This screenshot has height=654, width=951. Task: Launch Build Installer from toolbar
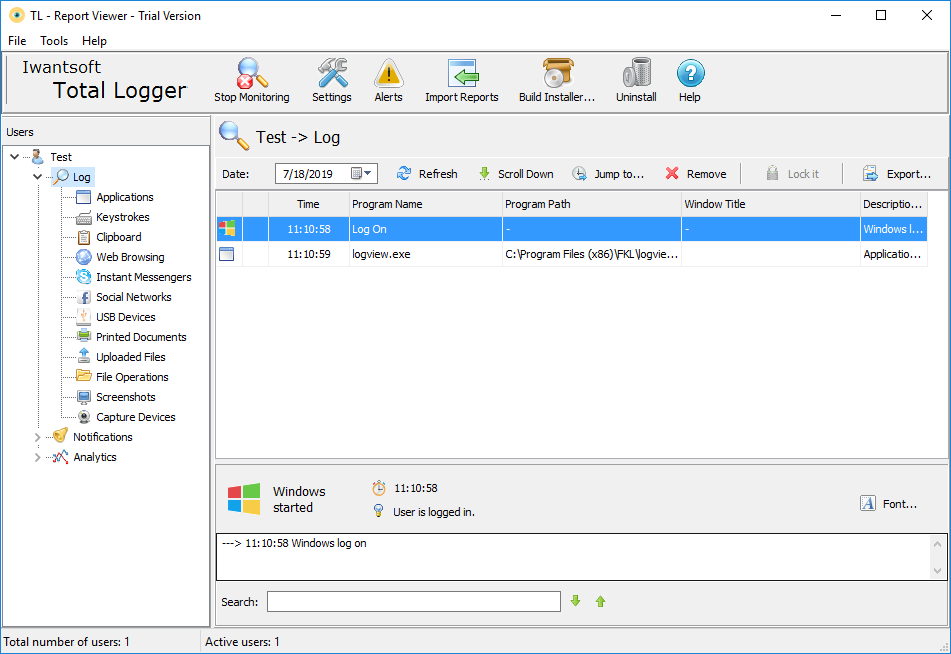557,75
